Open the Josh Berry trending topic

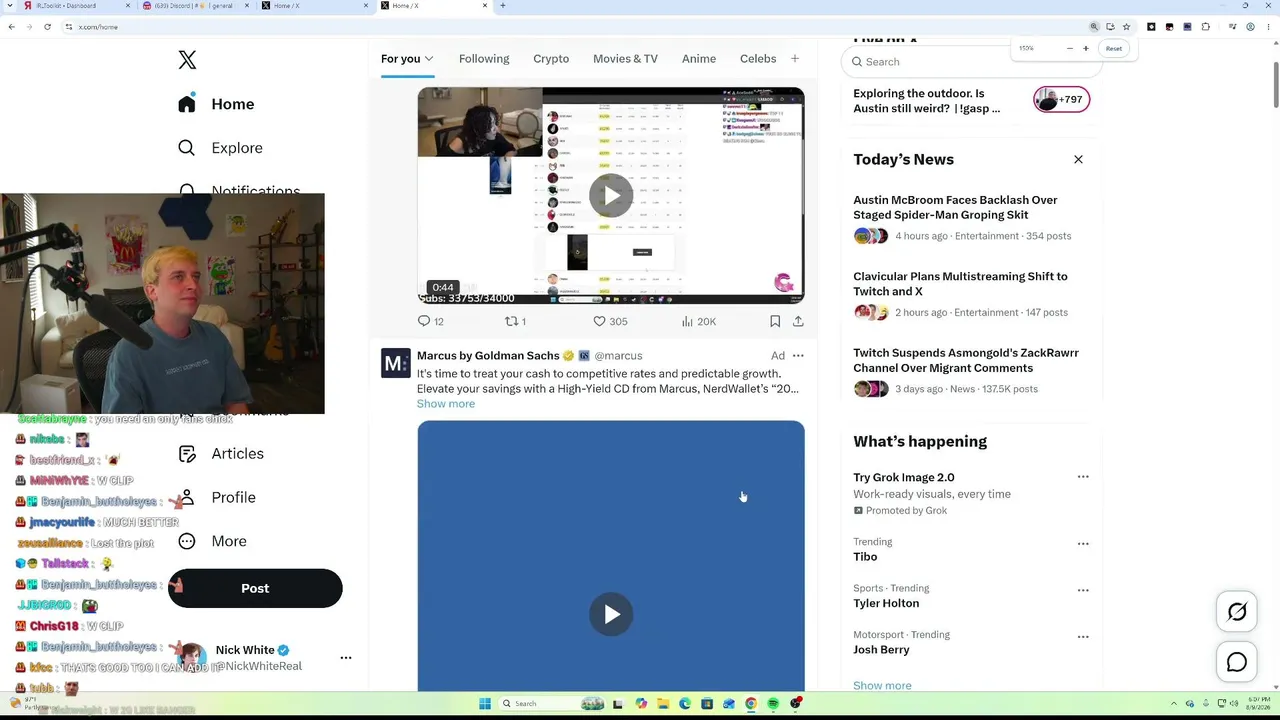tap(881, 650)
